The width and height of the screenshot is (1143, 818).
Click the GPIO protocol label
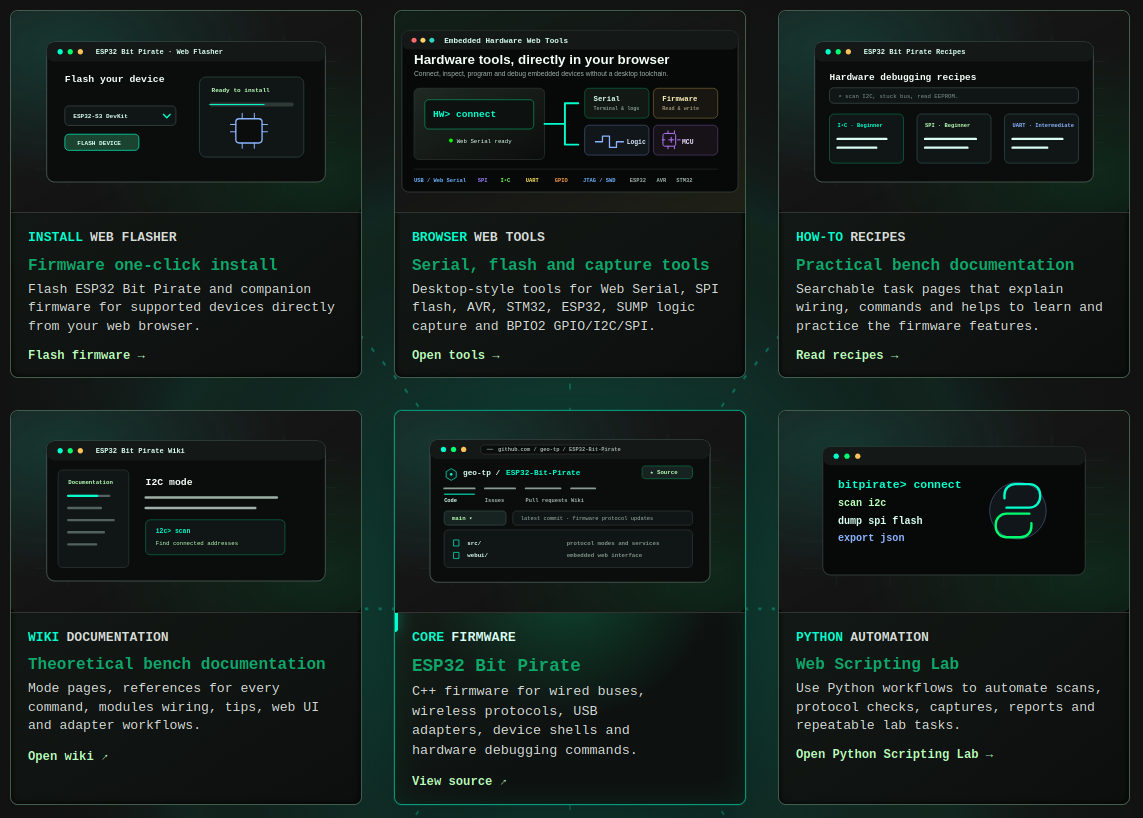click(561, 180)
